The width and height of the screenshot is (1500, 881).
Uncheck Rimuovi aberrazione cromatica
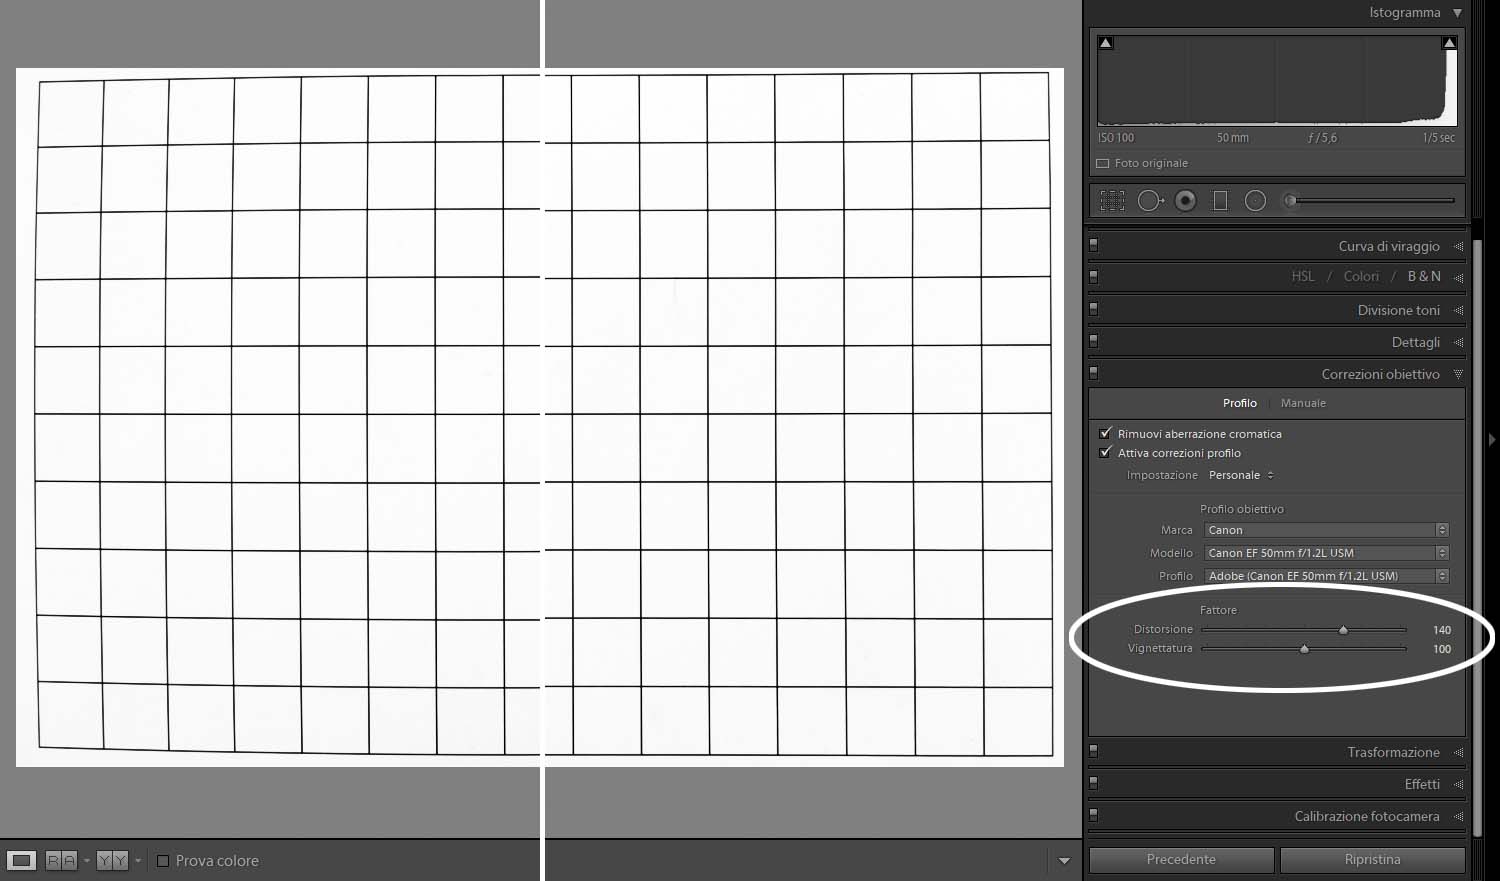(1105, 434)
